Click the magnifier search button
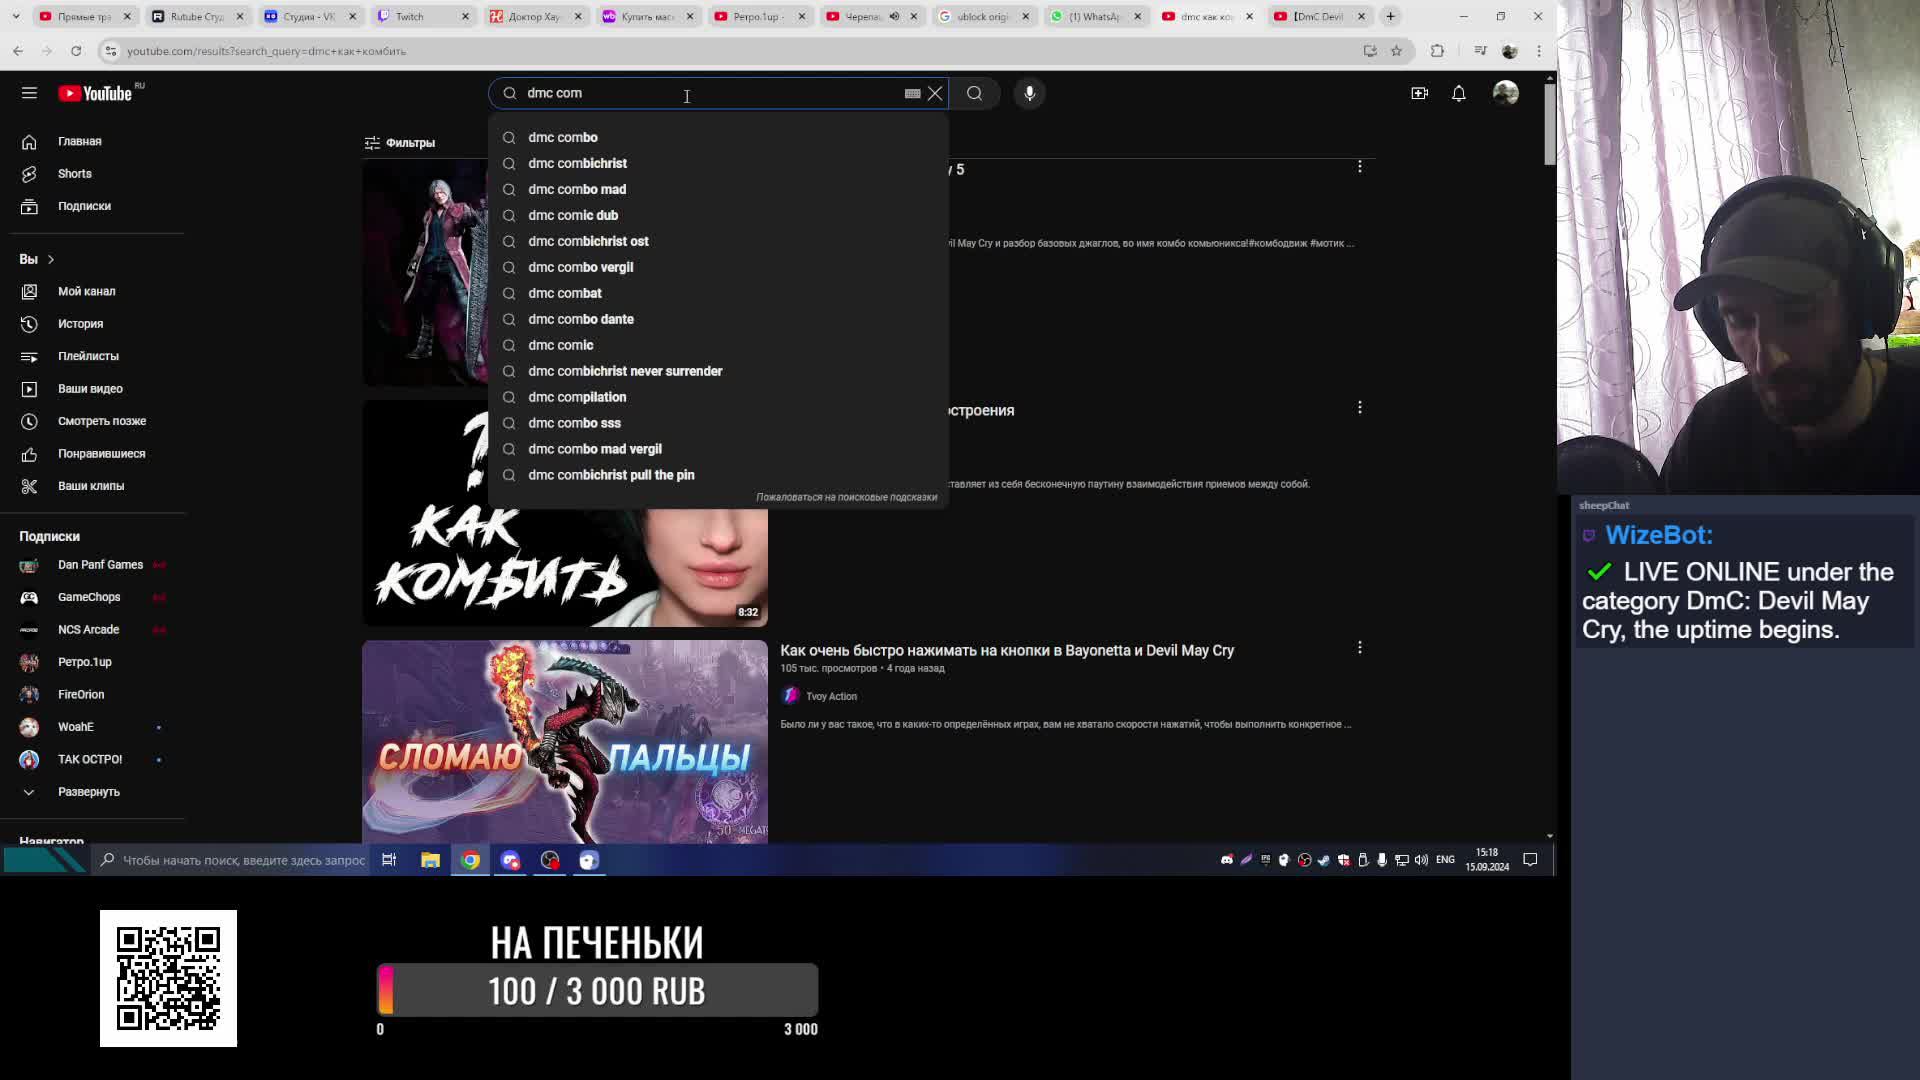This screenshot has height=1080, width=1920. (974, 93)
